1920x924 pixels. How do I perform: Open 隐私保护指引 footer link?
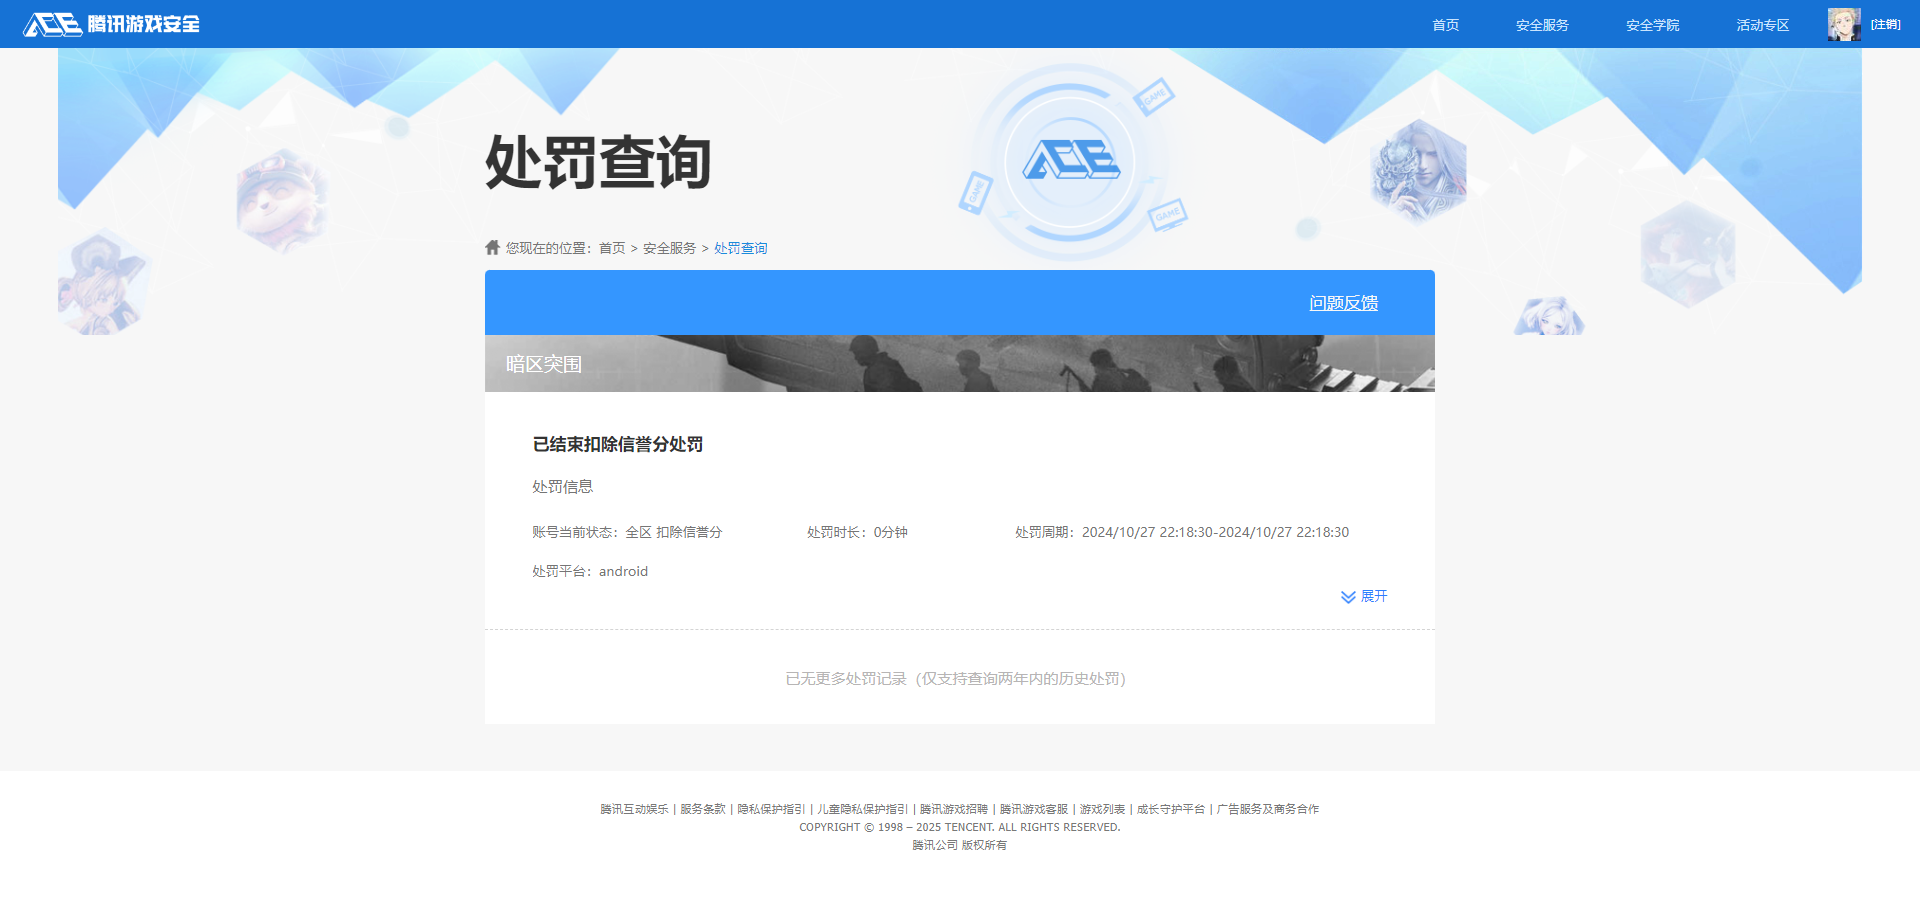point(770,808)
